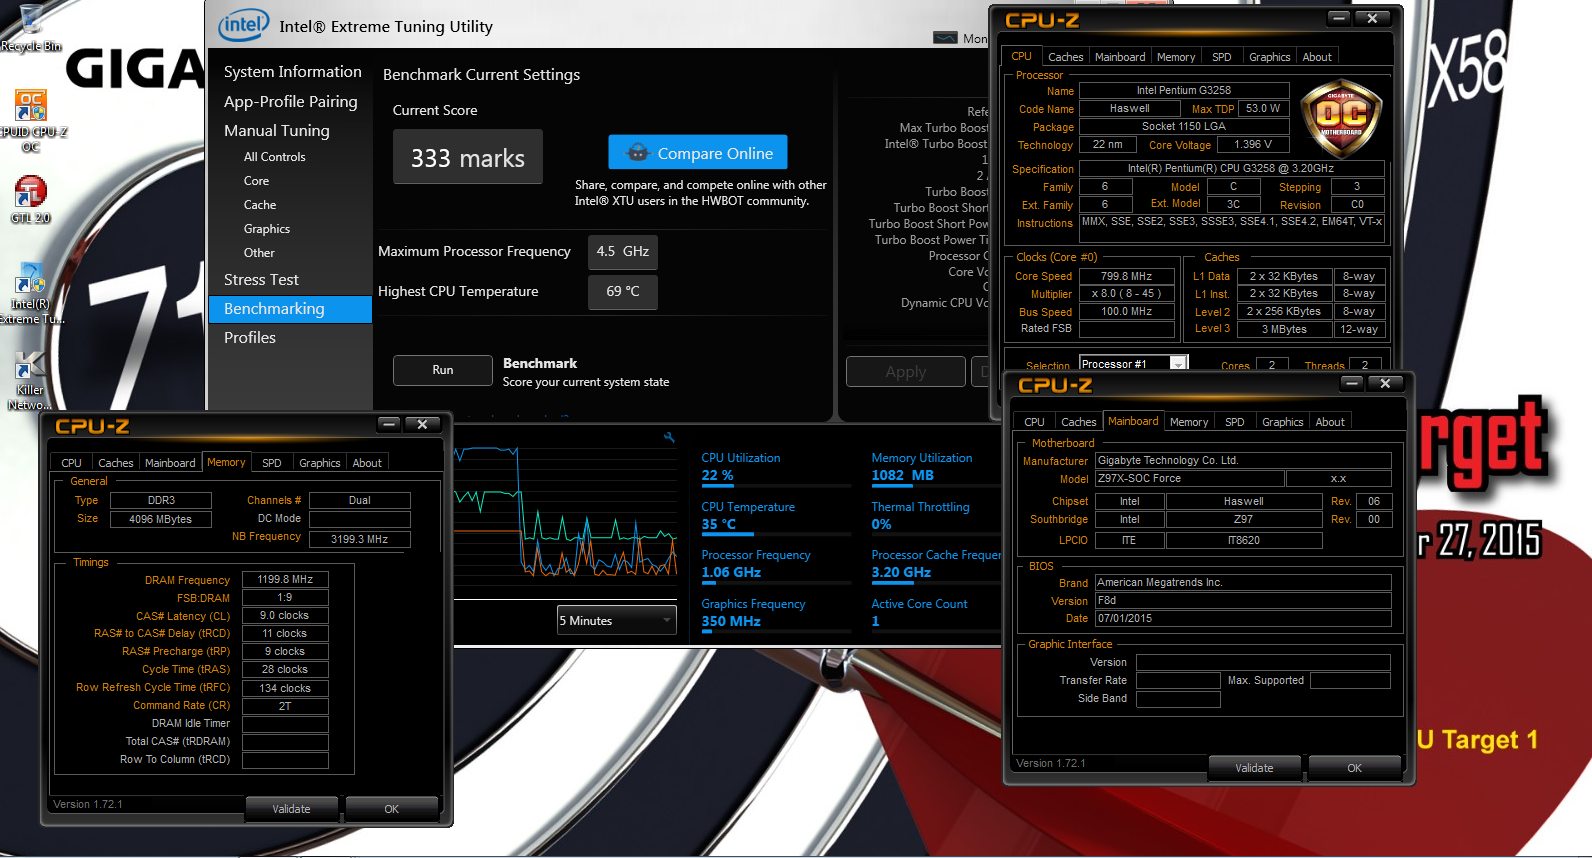Run the benchmark
The image size is (1592, 858).
click(443, 370)
